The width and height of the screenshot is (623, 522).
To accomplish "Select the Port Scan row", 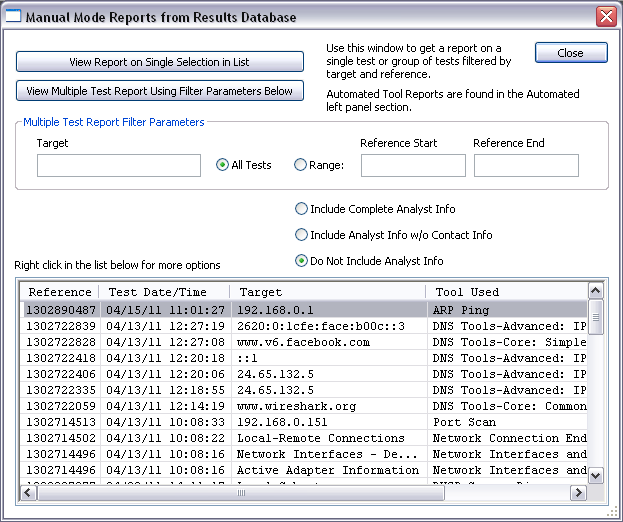I will 304,422.
